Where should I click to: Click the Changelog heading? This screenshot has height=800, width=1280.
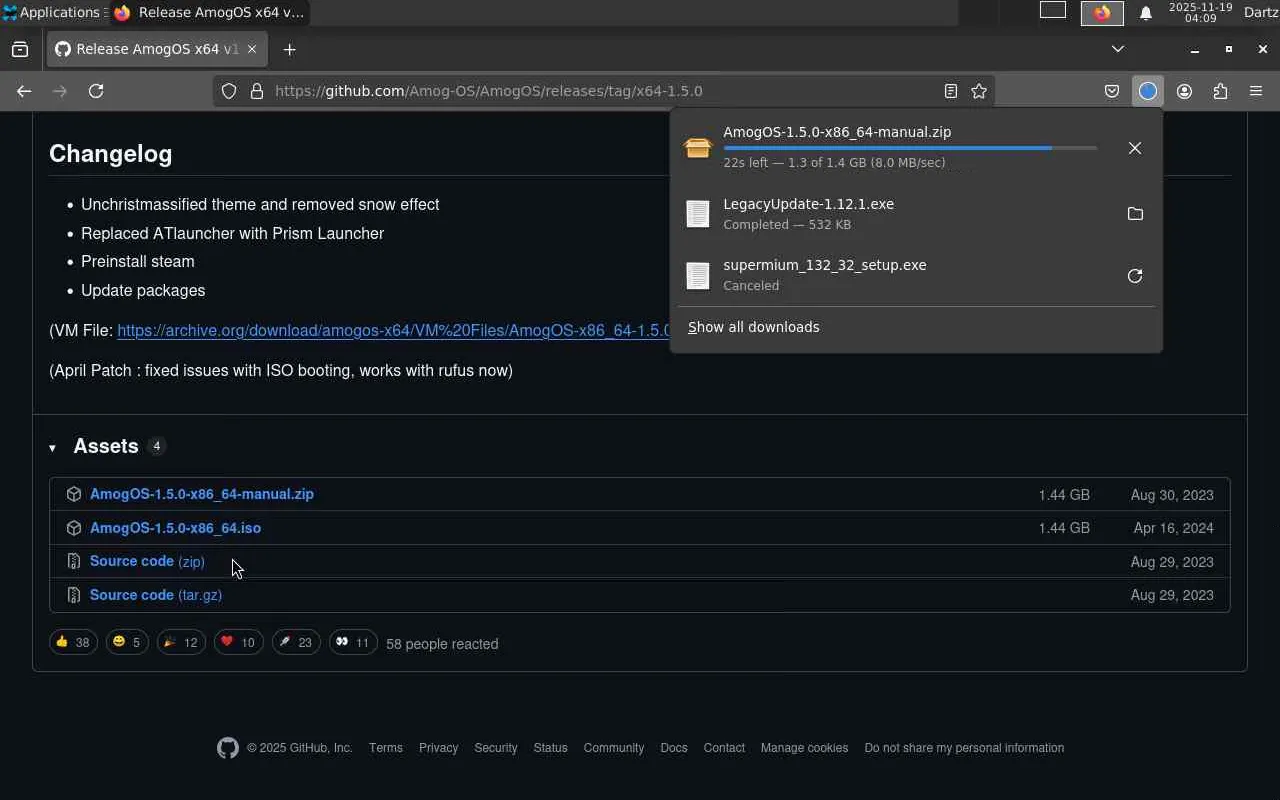(x=110, y=154)
